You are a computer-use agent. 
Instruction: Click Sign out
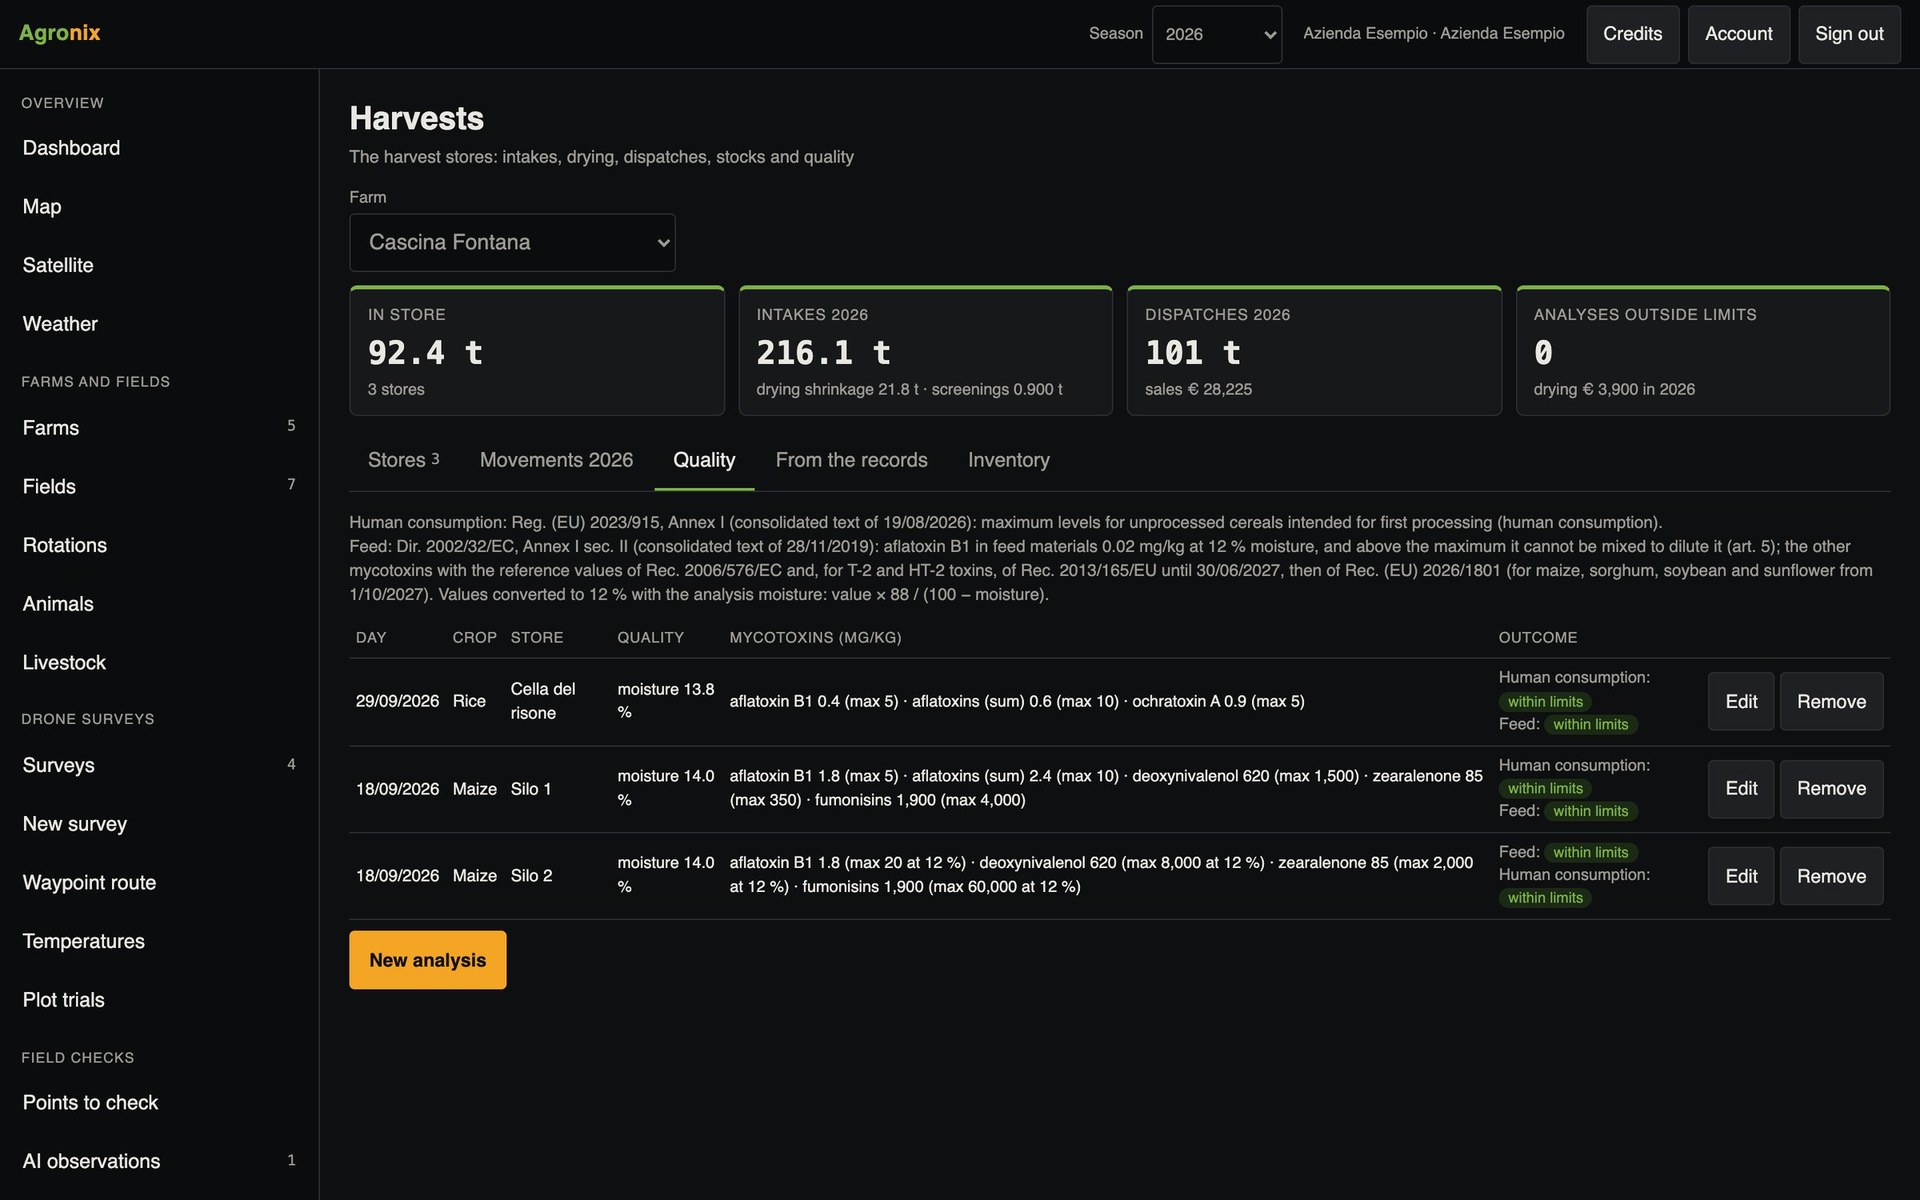click(x=1849, y=34)
